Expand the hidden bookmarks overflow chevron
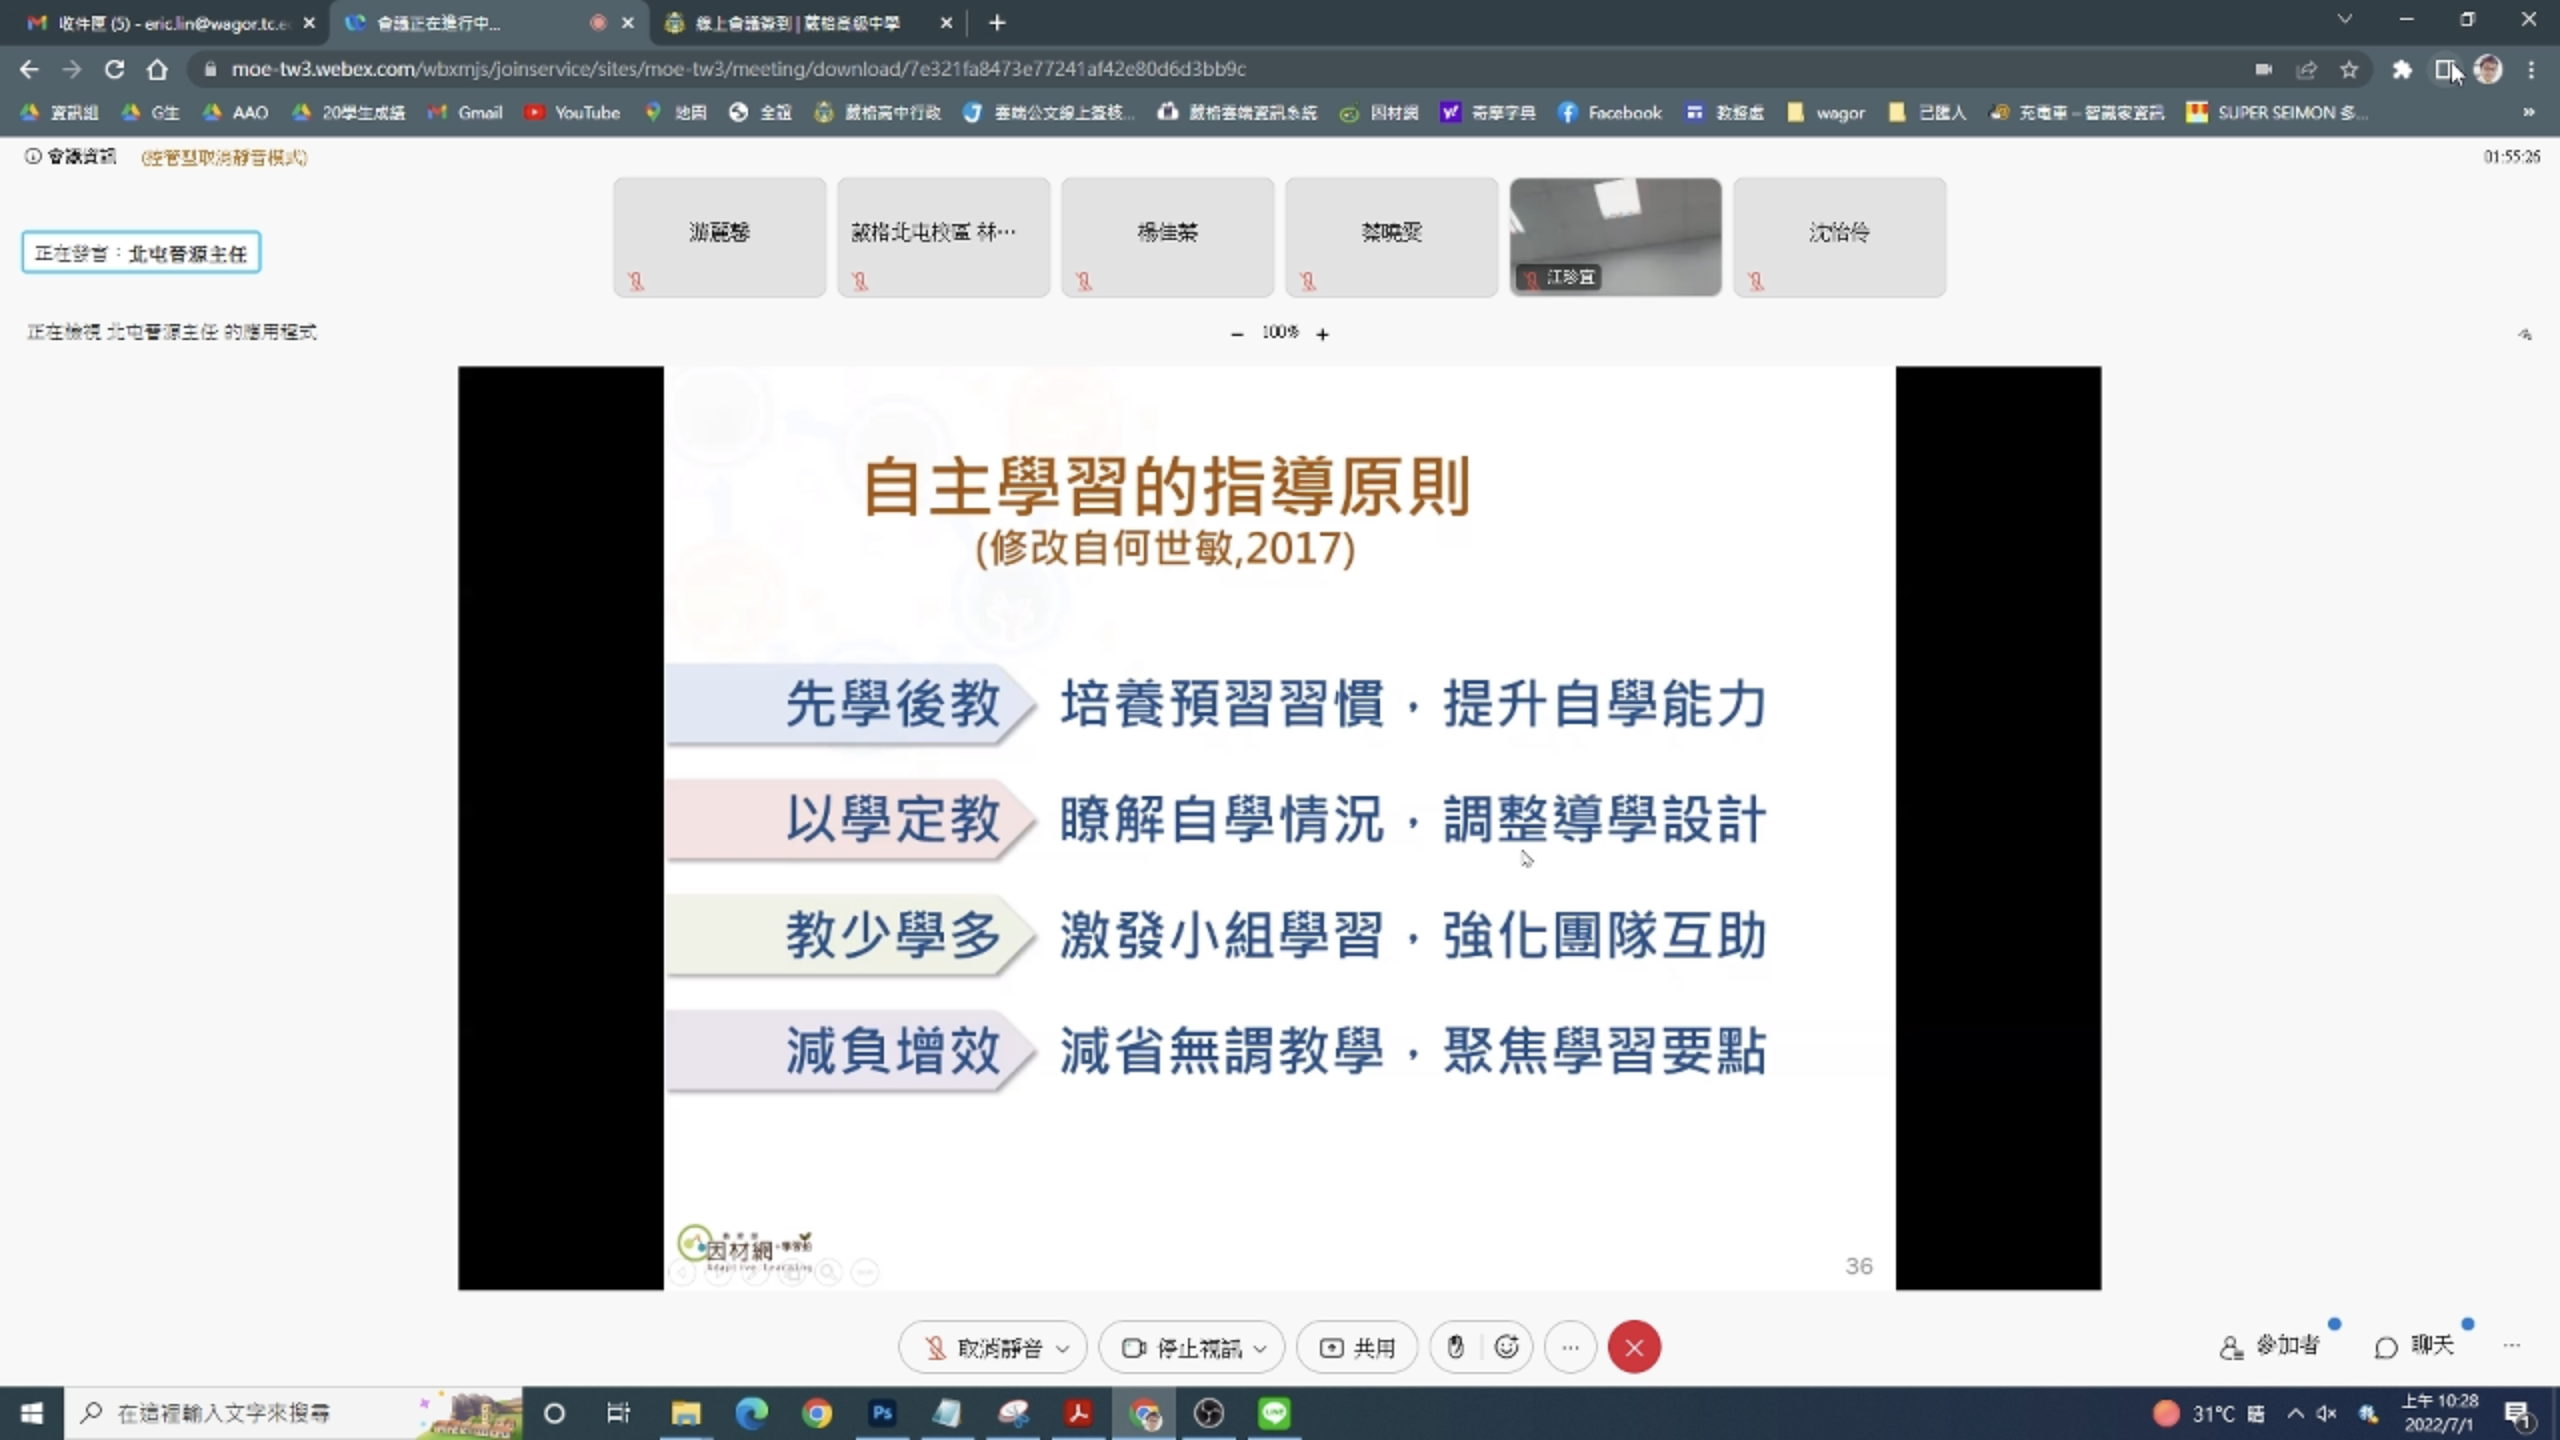2560x1440 pixels. pyautogui.click(x=2529, y=112)
